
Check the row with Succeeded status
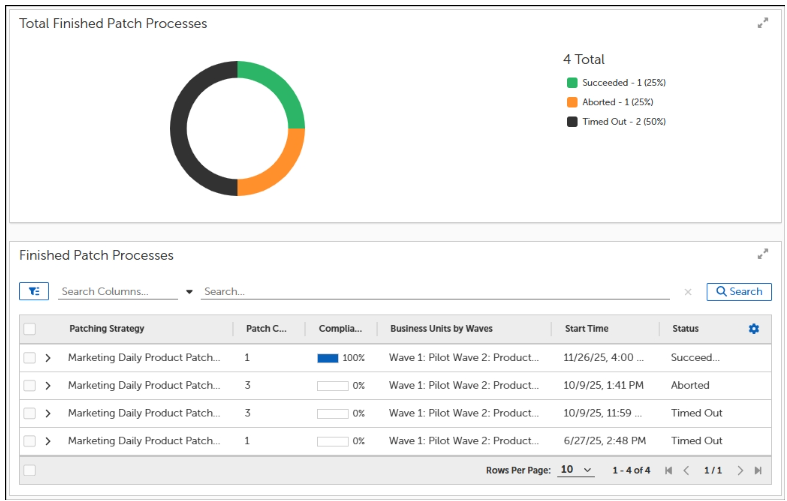pyautogui.click(x=30, y=357)
